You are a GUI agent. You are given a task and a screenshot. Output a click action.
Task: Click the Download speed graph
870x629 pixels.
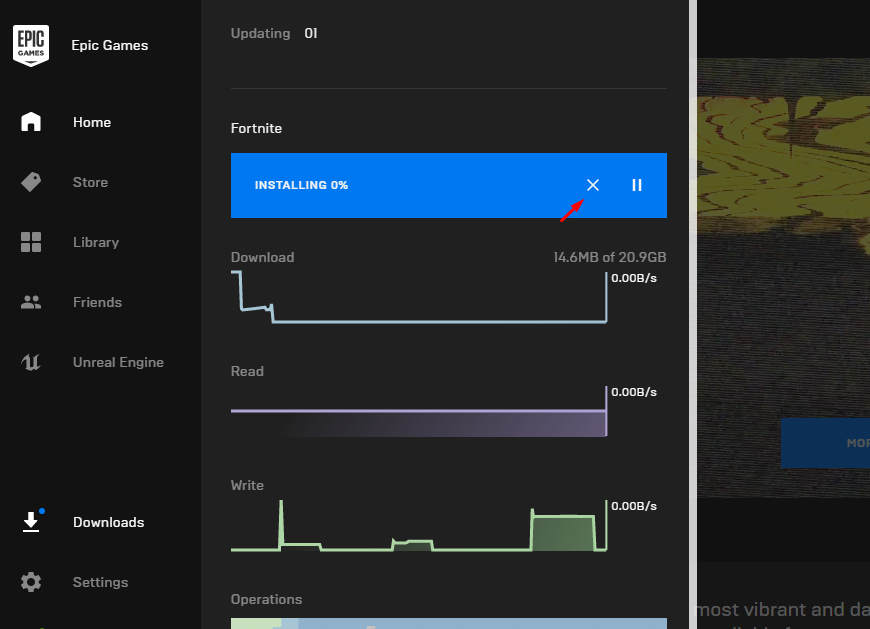(418, 300)
